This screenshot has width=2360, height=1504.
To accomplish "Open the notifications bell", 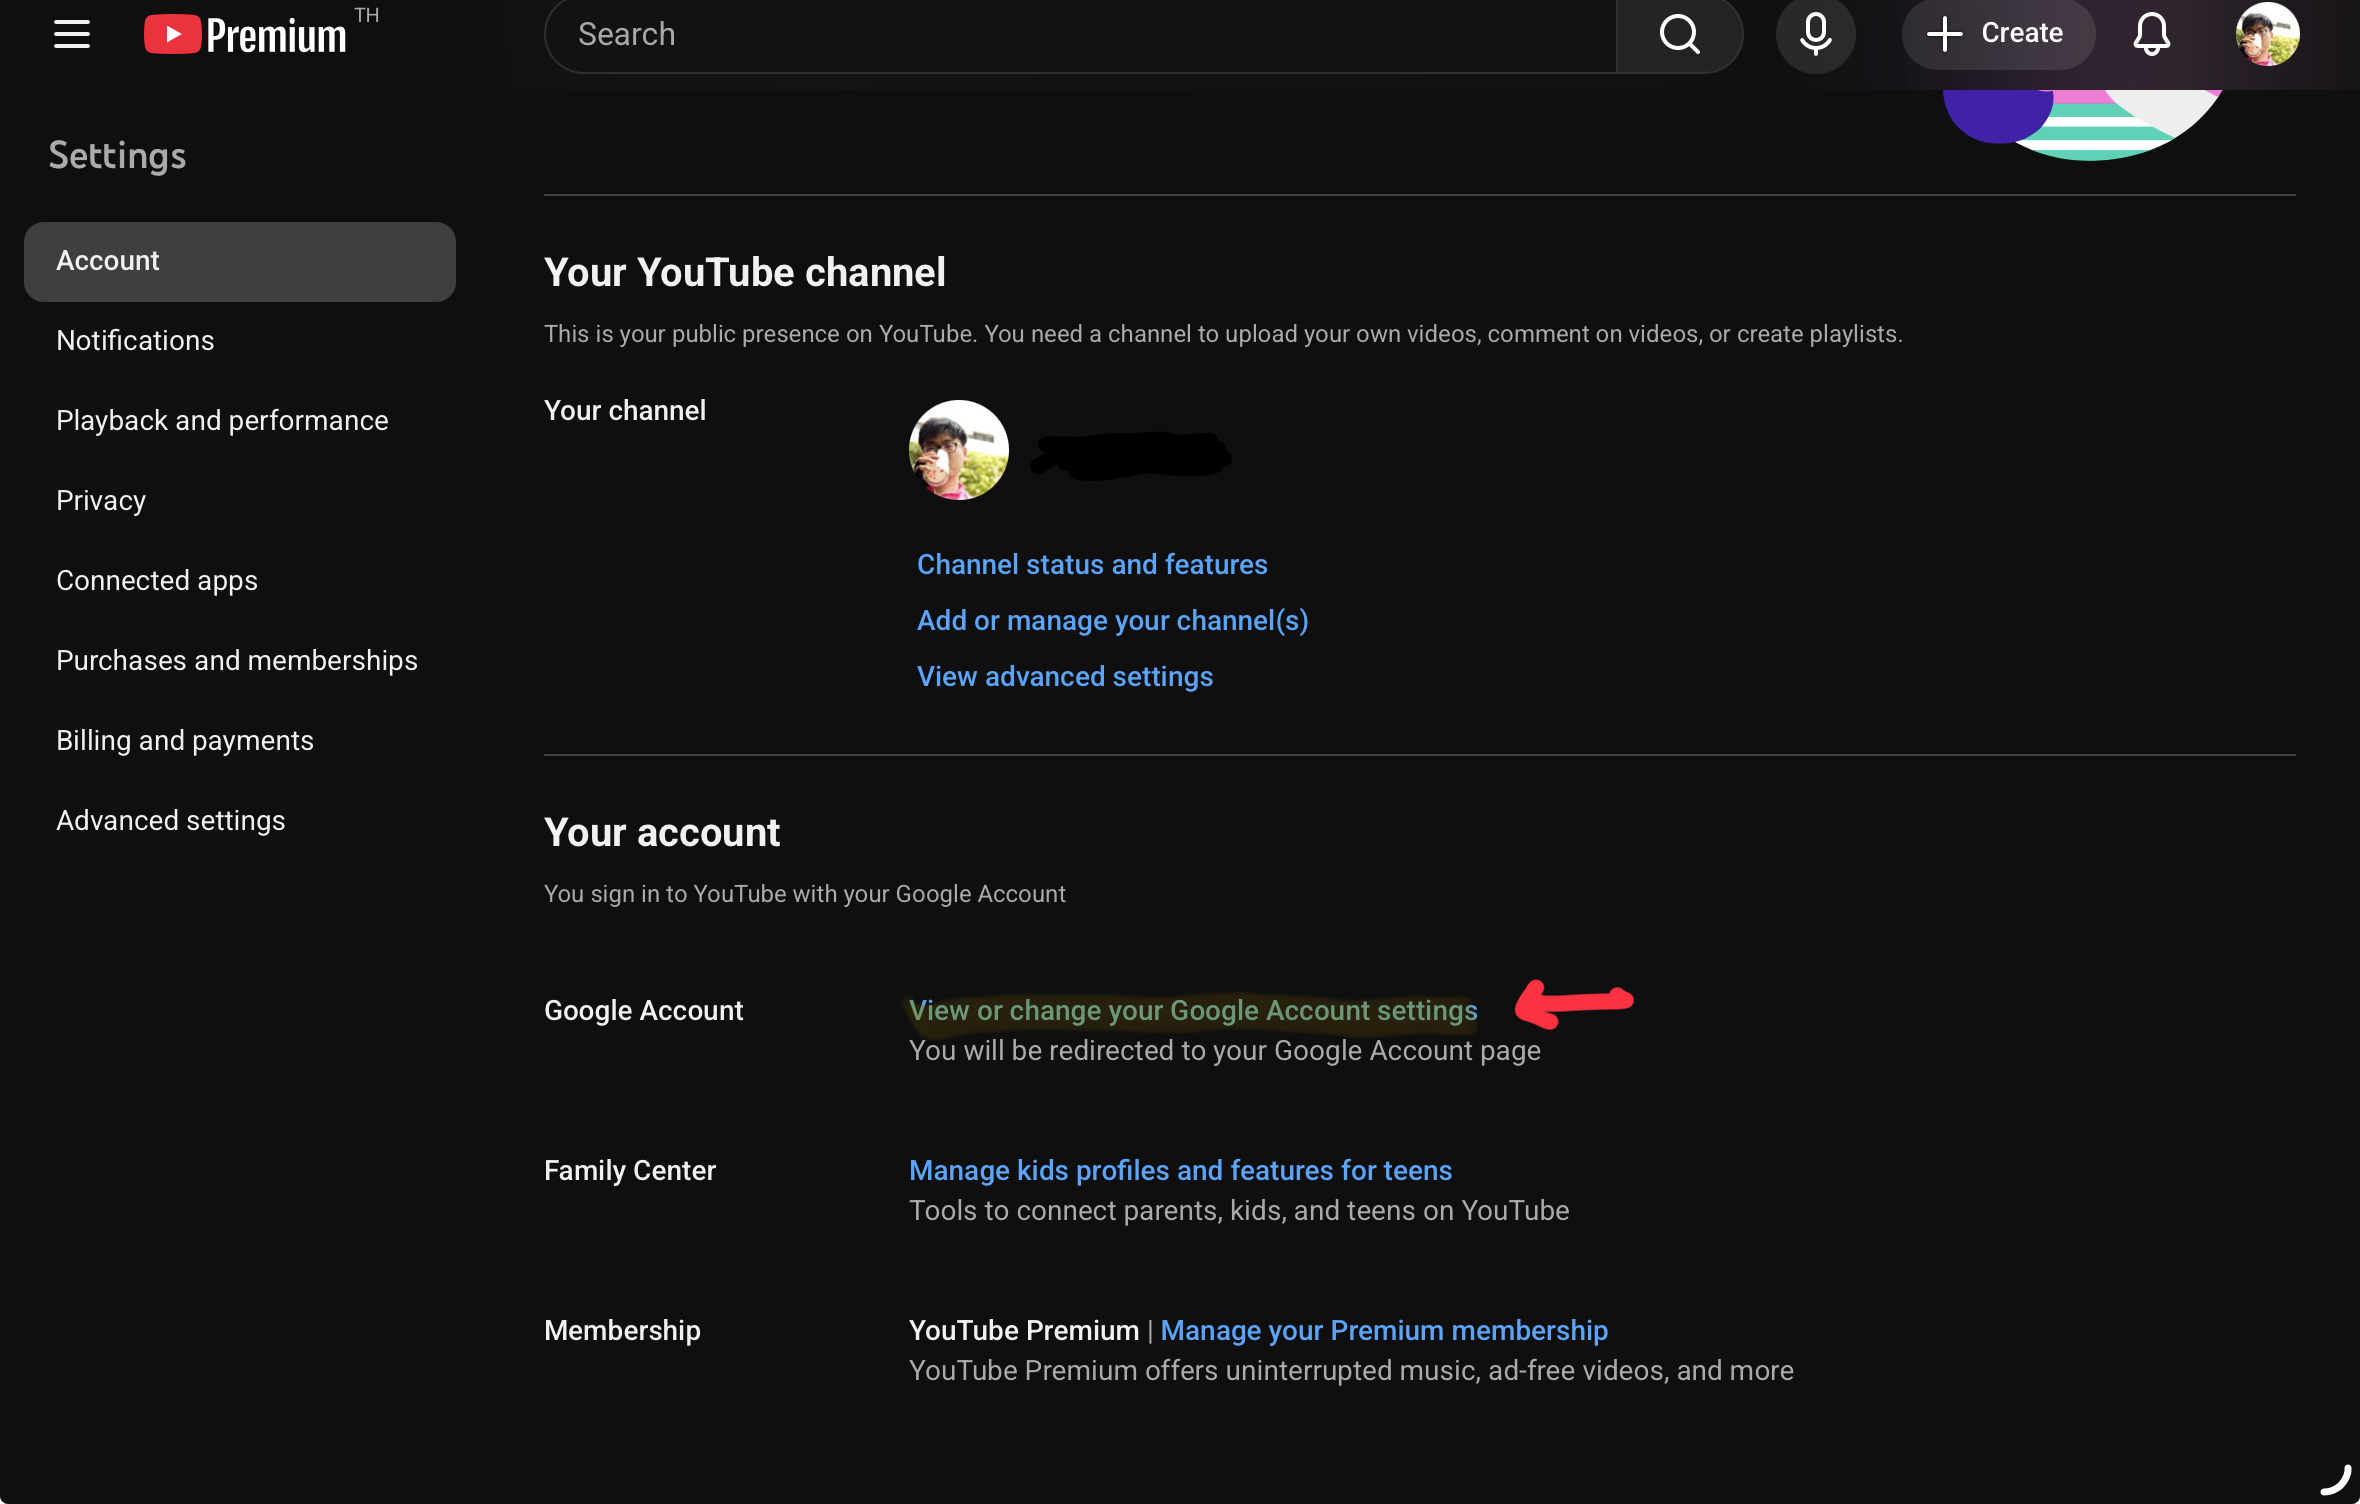I will click(2151, 34).
